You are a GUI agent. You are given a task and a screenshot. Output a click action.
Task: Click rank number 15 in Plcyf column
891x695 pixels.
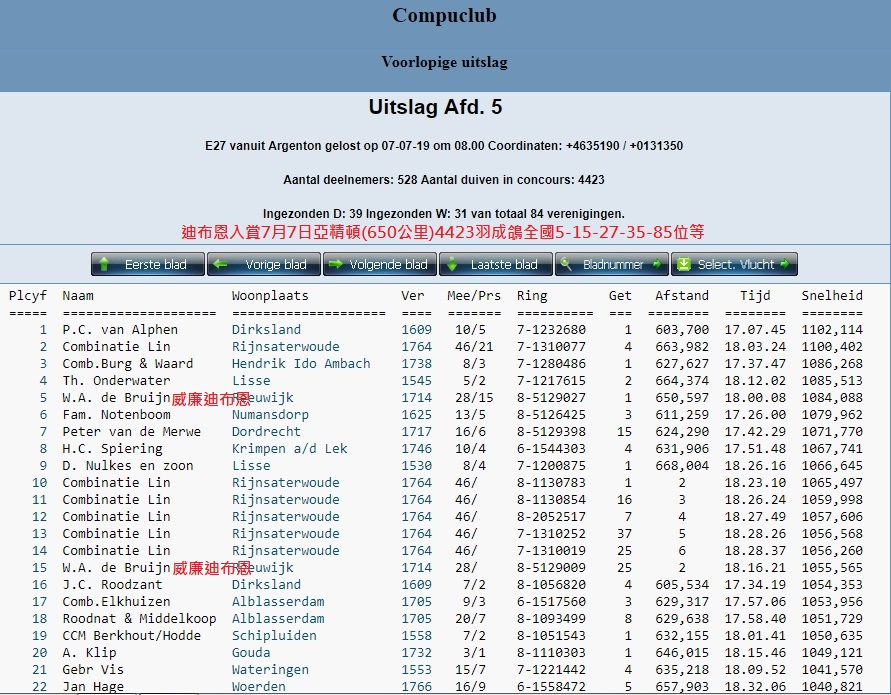[39, 568]
